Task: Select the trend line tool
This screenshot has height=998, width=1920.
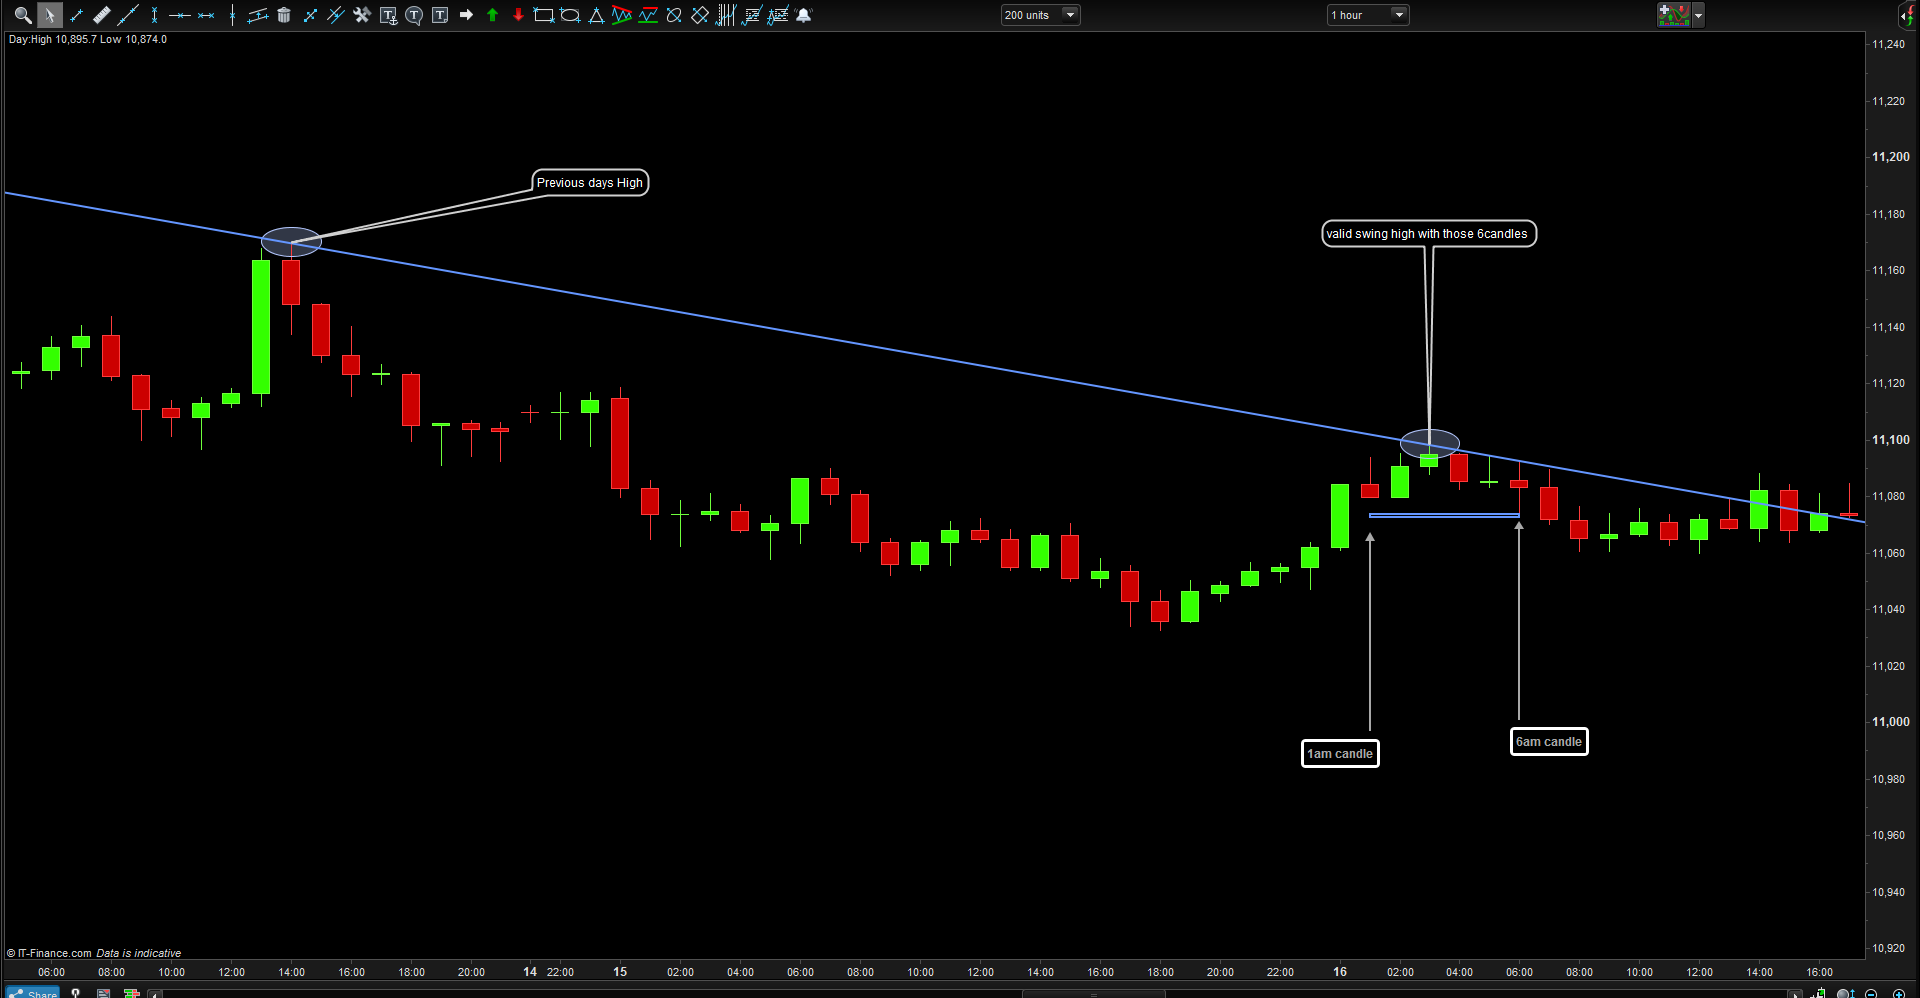Action: 128,15
